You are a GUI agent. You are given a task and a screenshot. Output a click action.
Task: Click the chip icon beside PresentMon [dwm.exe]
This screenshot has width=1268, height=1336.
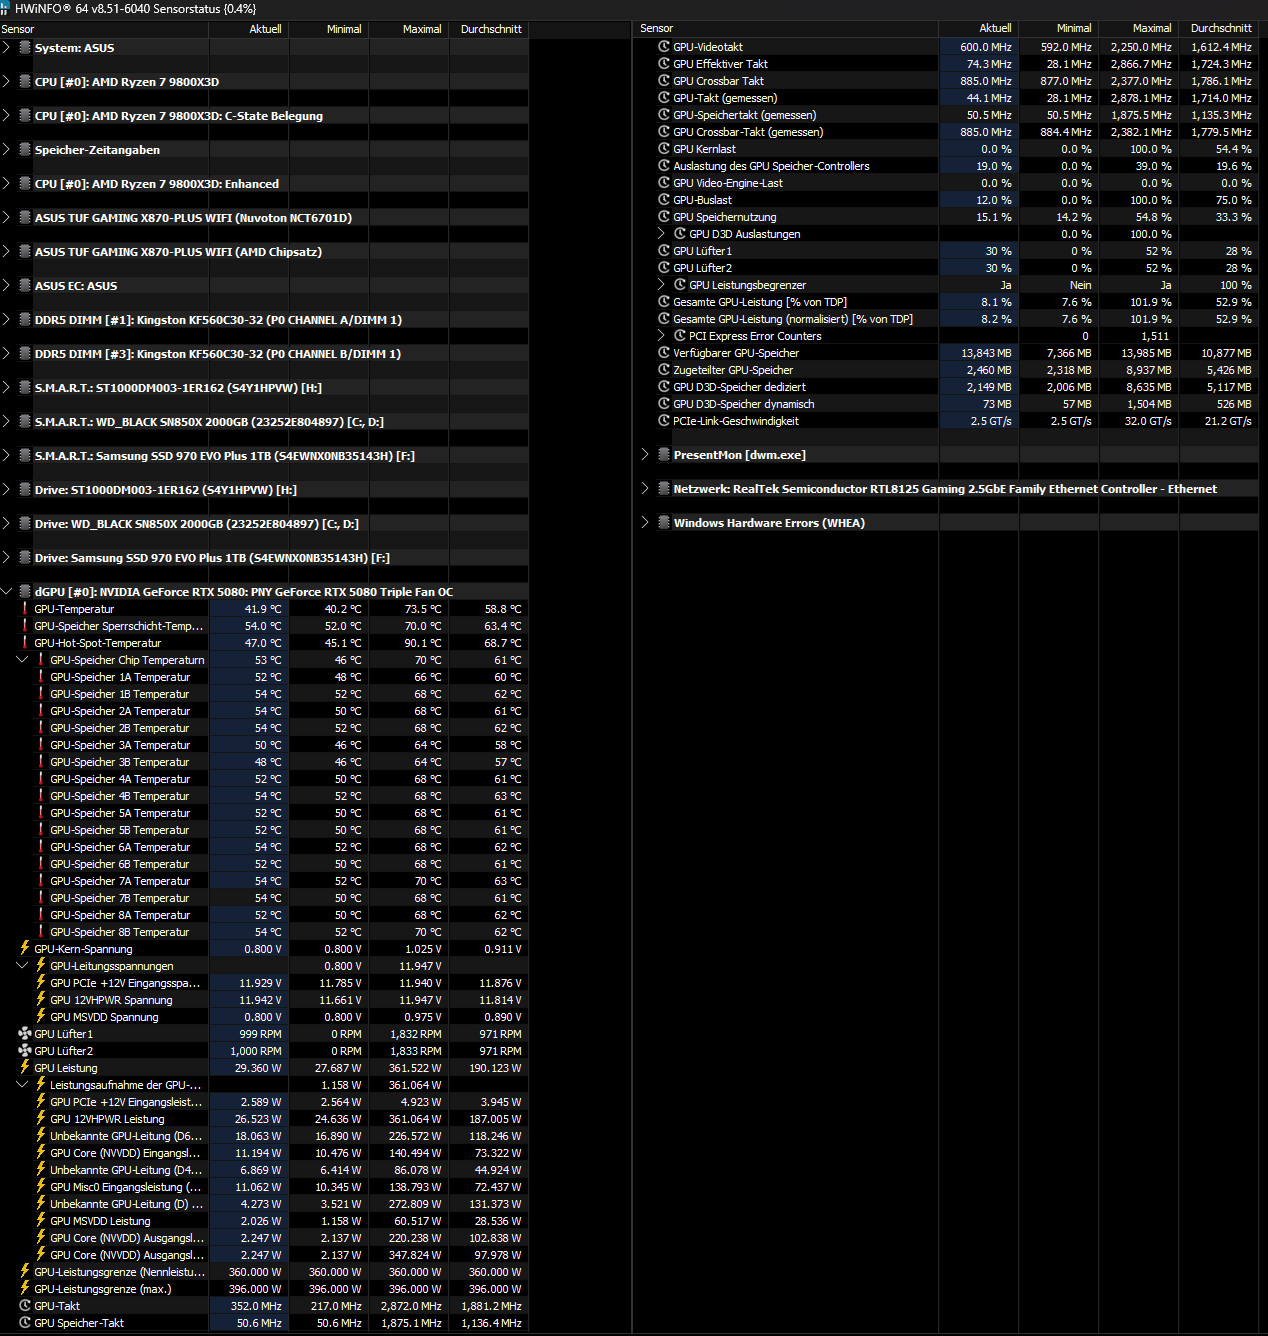point(664,455)
